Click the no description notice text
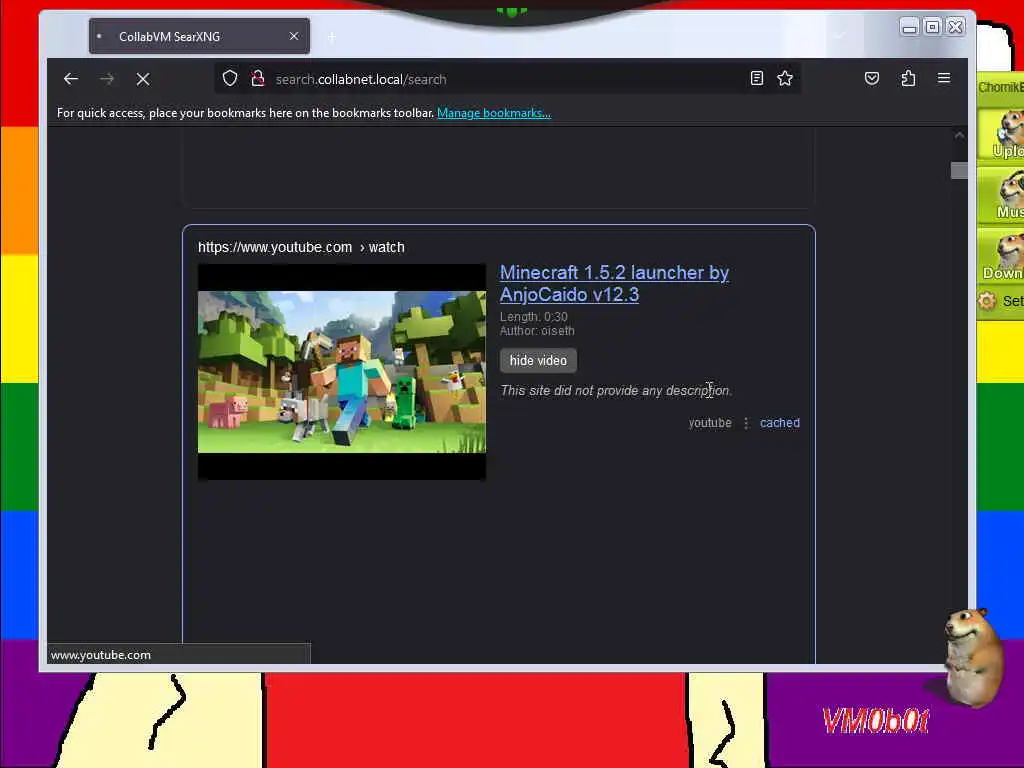Viewport: 1024px width, 768px height. click(616, 391)
